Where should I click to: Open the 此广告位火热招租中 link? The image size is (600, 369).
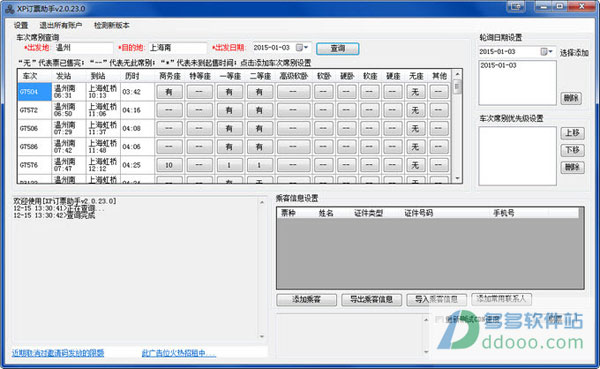pyautogui.click(x=179, y=353)
